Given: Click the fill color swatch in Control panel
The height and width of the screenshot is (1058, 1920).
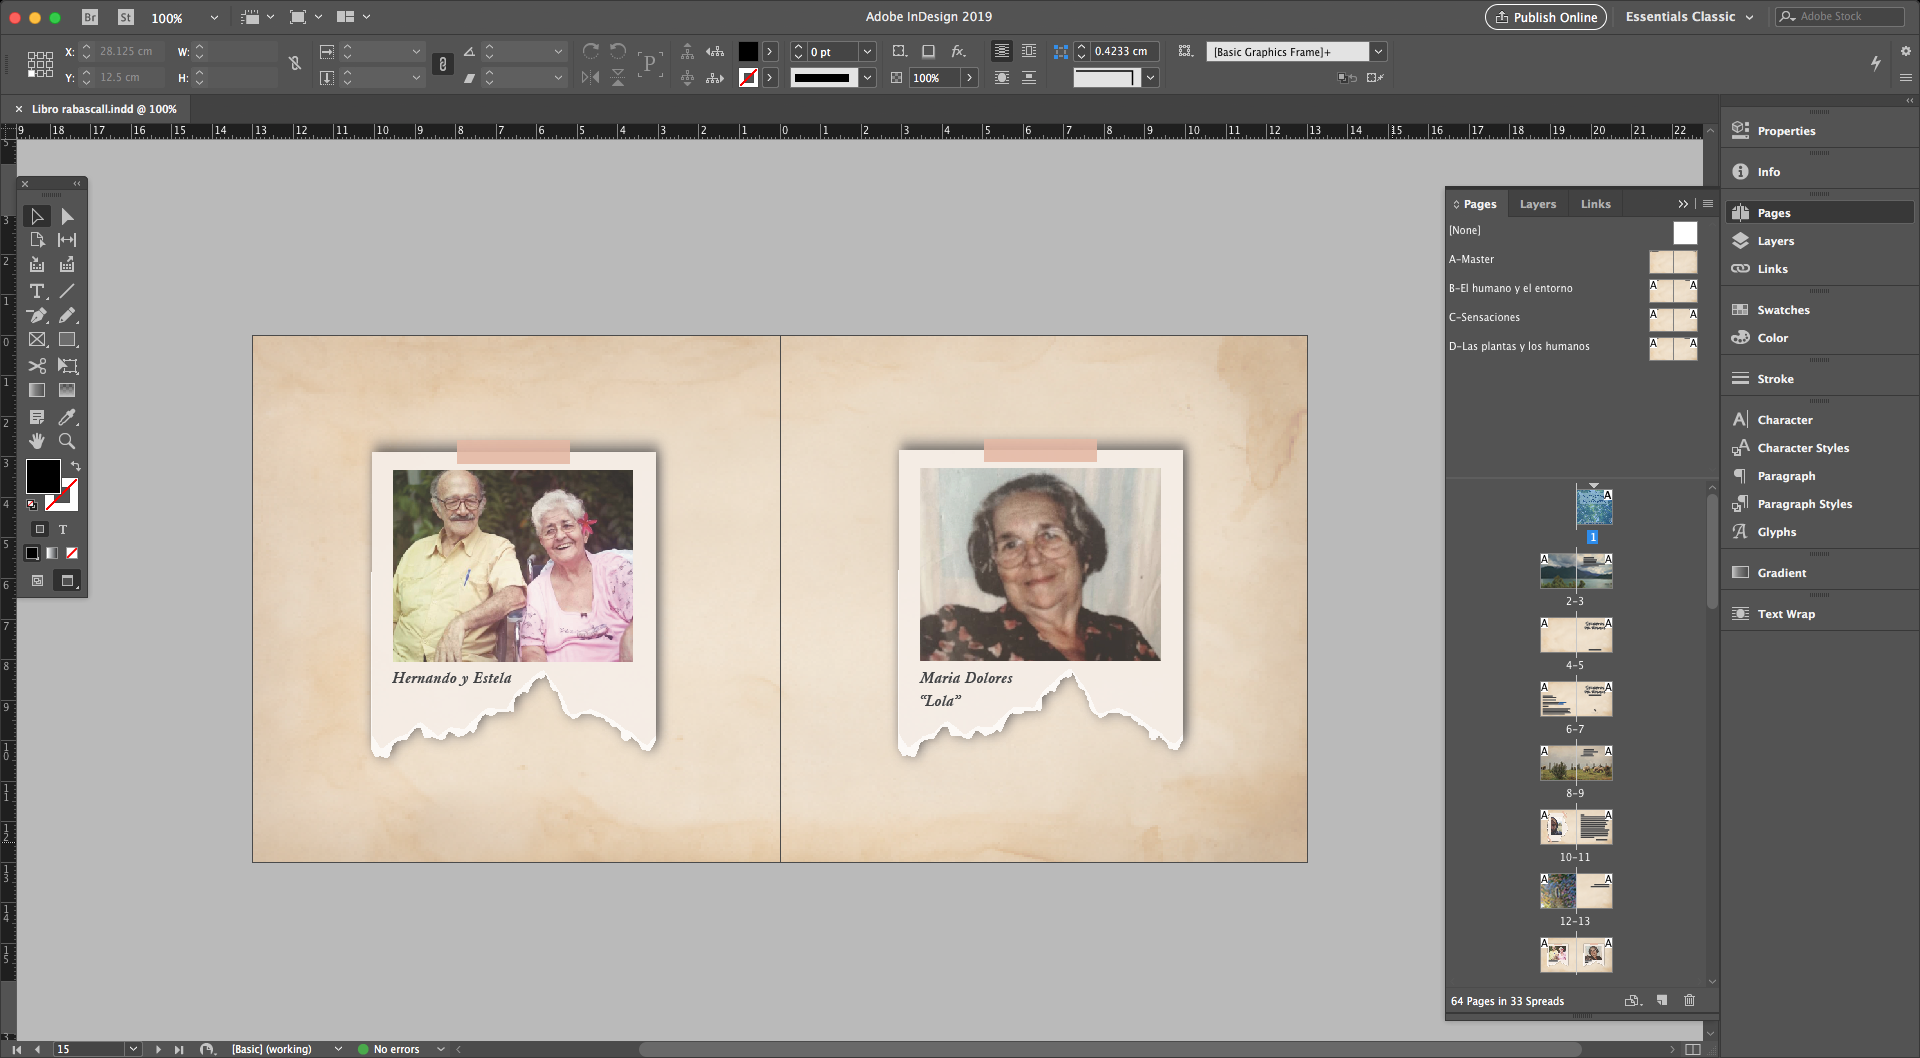Looking at the screenshot, I should pyautogui.click(x=748, y=51).
